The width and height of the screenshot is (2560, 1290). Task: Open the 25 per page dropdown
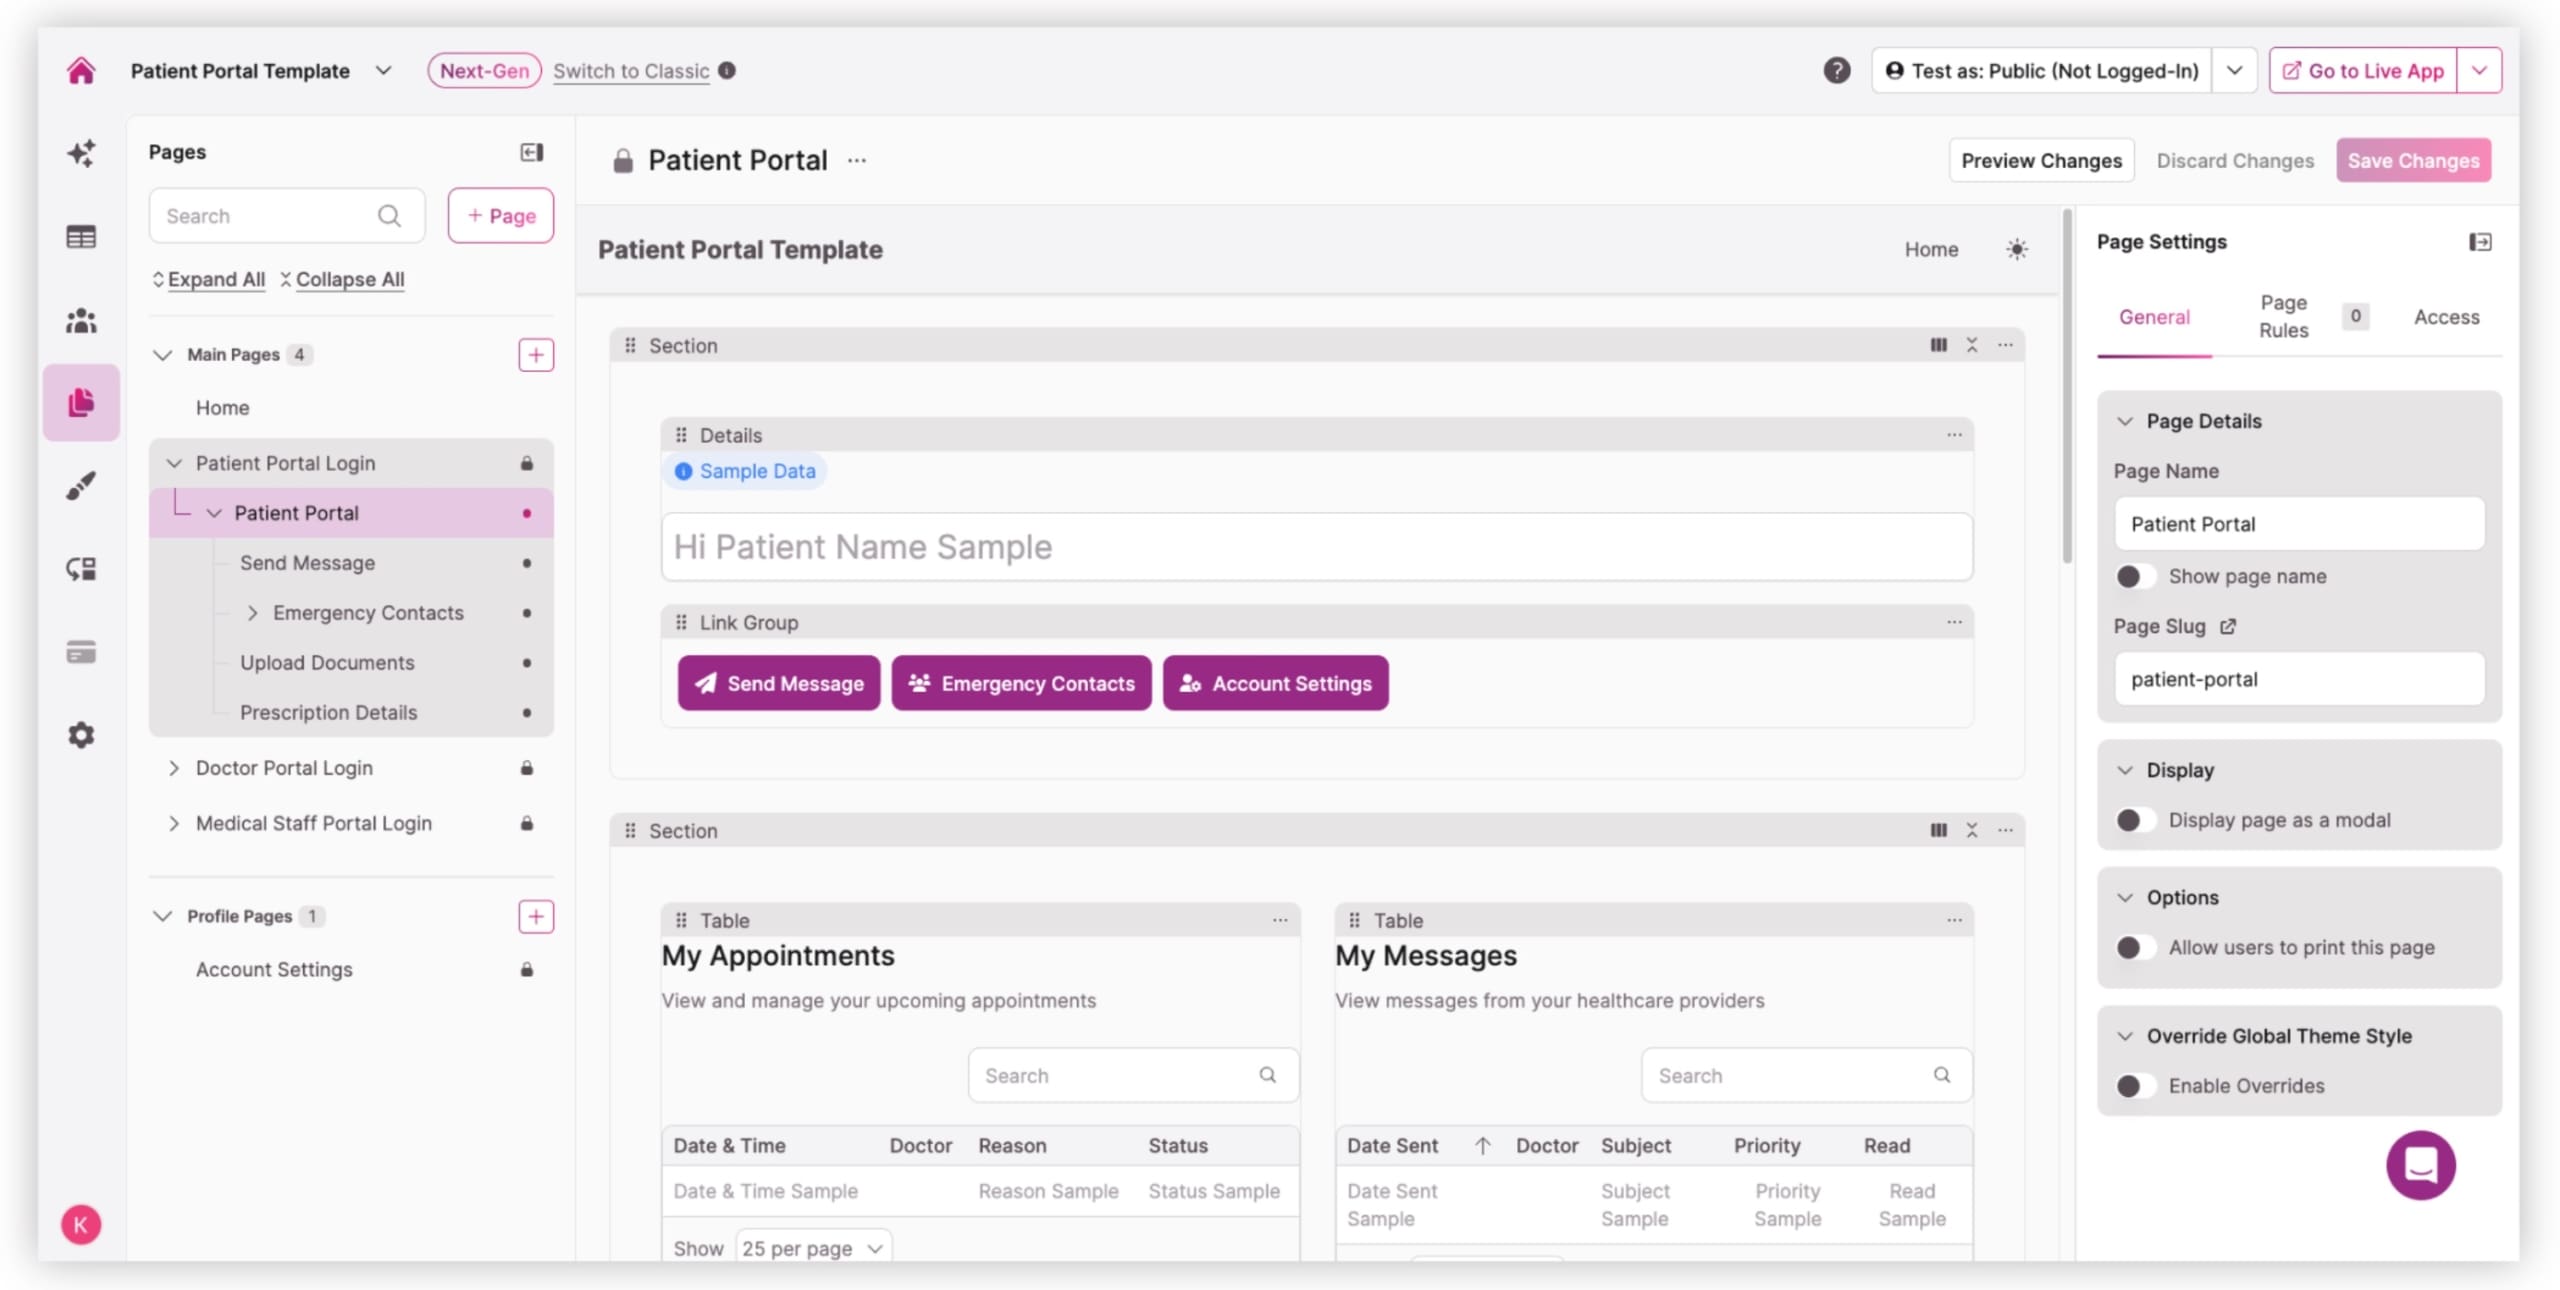(812, 1247)
